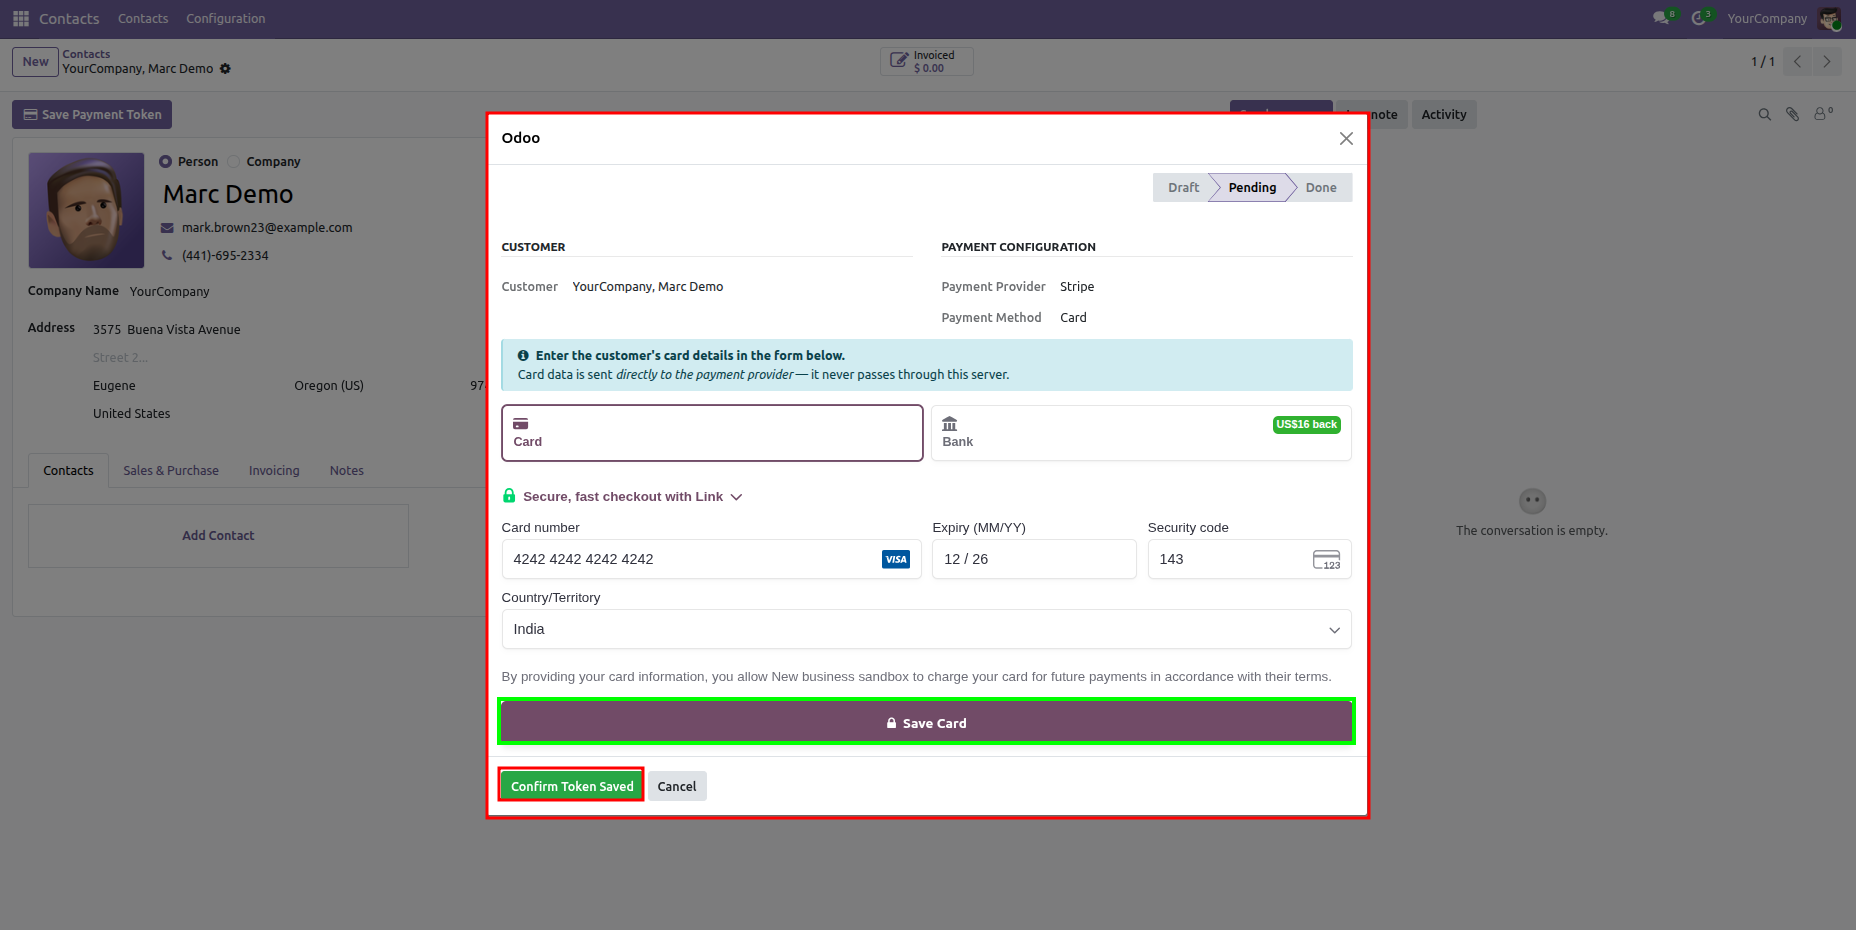Open the activities clock icon

1699,18
